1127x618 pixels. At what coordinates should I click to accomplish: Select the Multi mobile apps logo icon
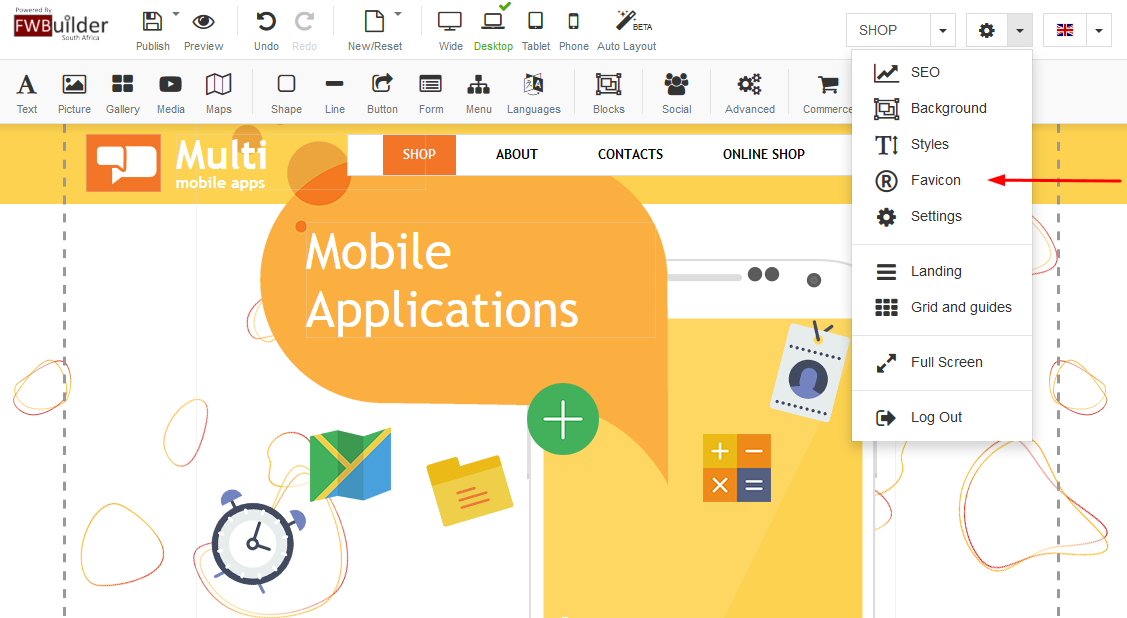pos(124,163)
